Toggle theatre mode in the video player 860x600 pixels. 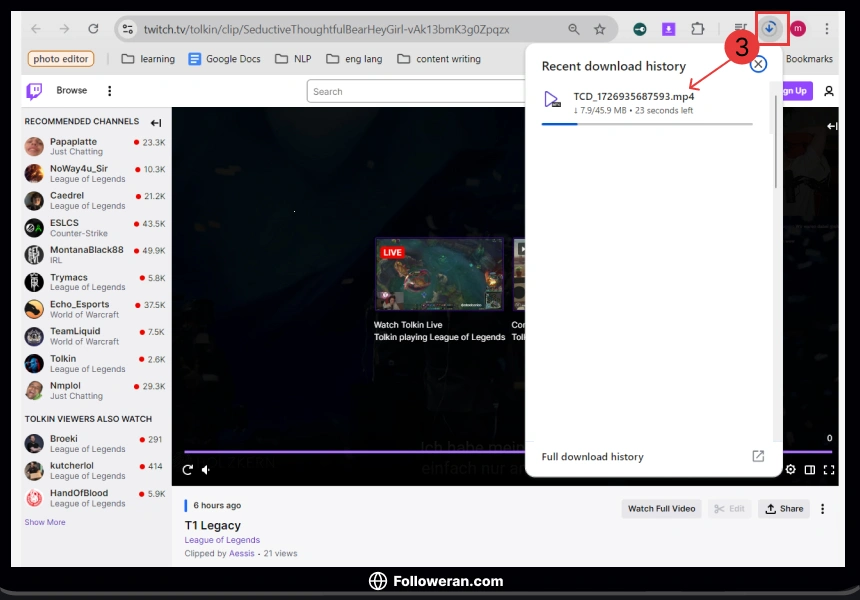pos(810,469)
